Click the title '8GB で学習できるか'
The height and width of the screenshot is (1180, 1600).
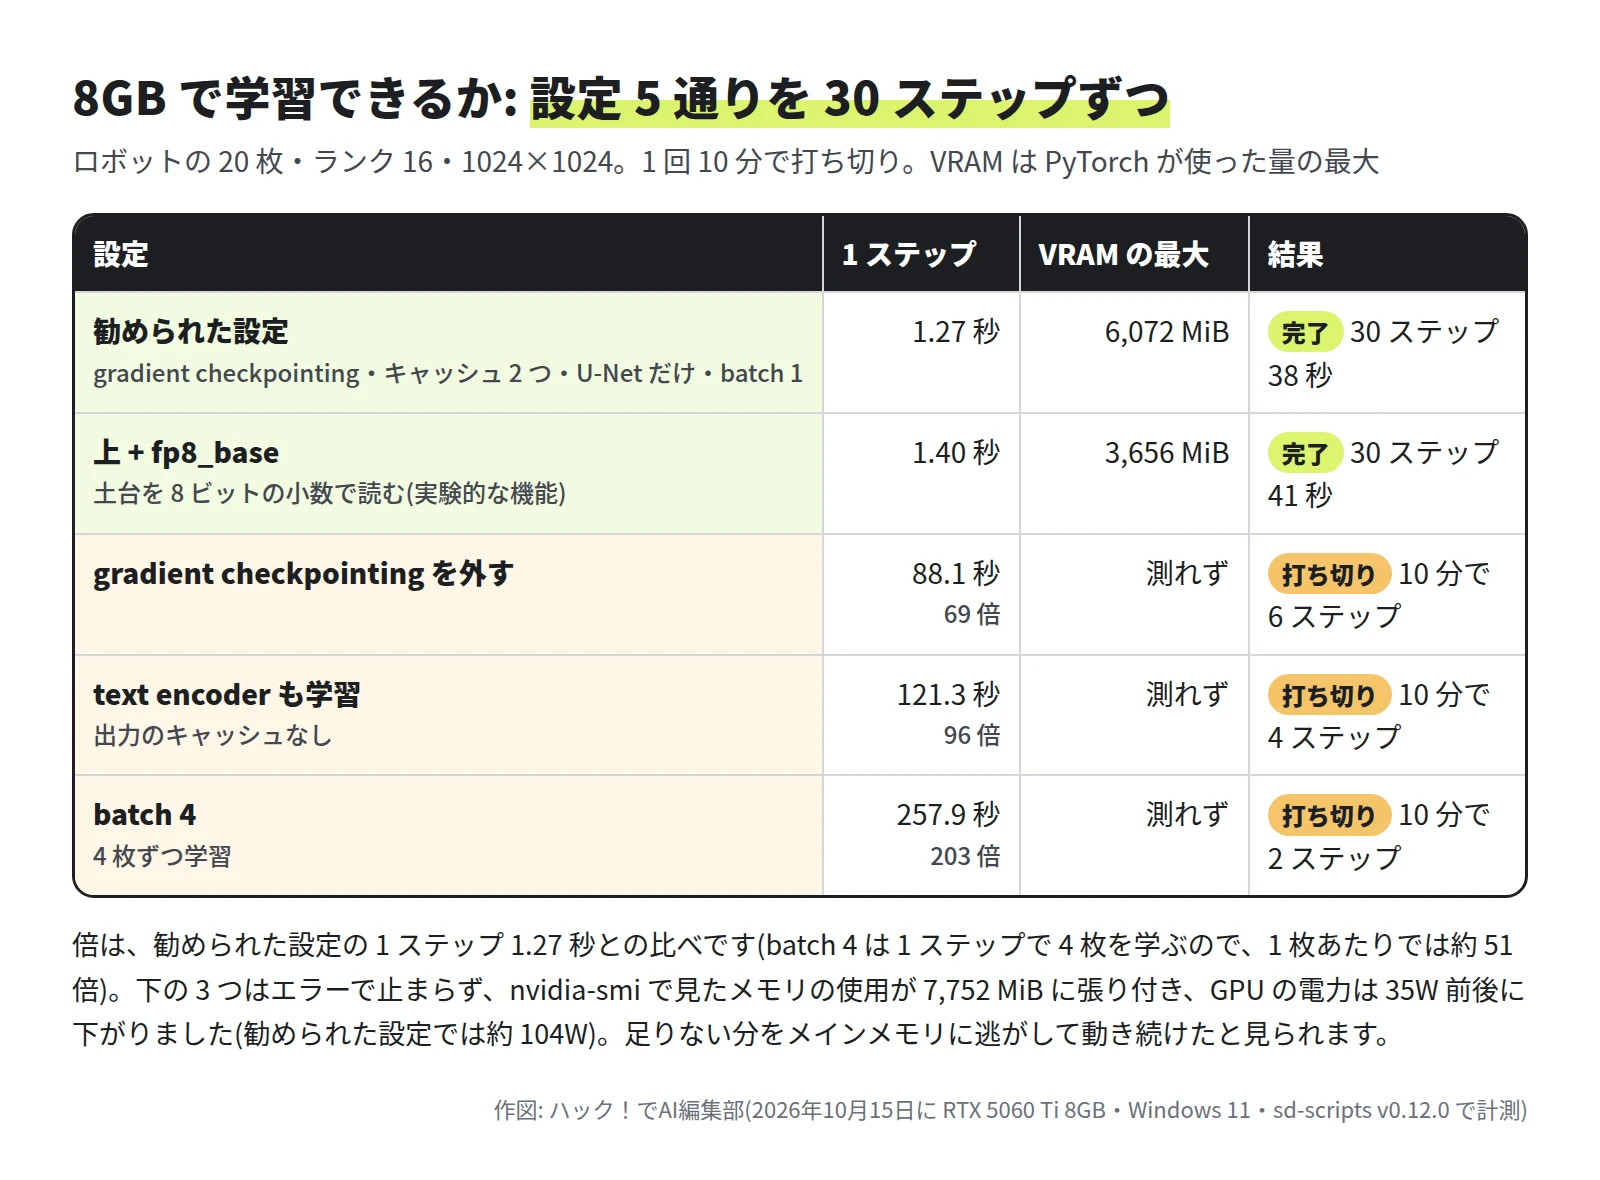[295, 99]
